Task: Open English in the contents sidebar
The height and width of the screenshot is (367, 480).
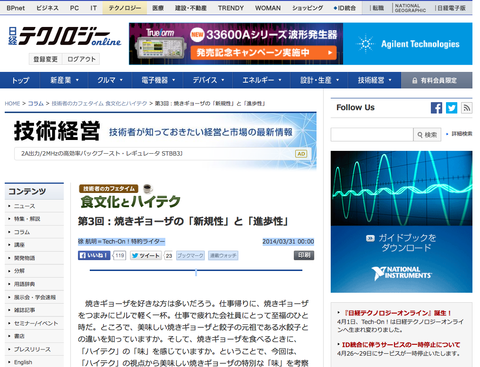Action: (x=23, y=362)
